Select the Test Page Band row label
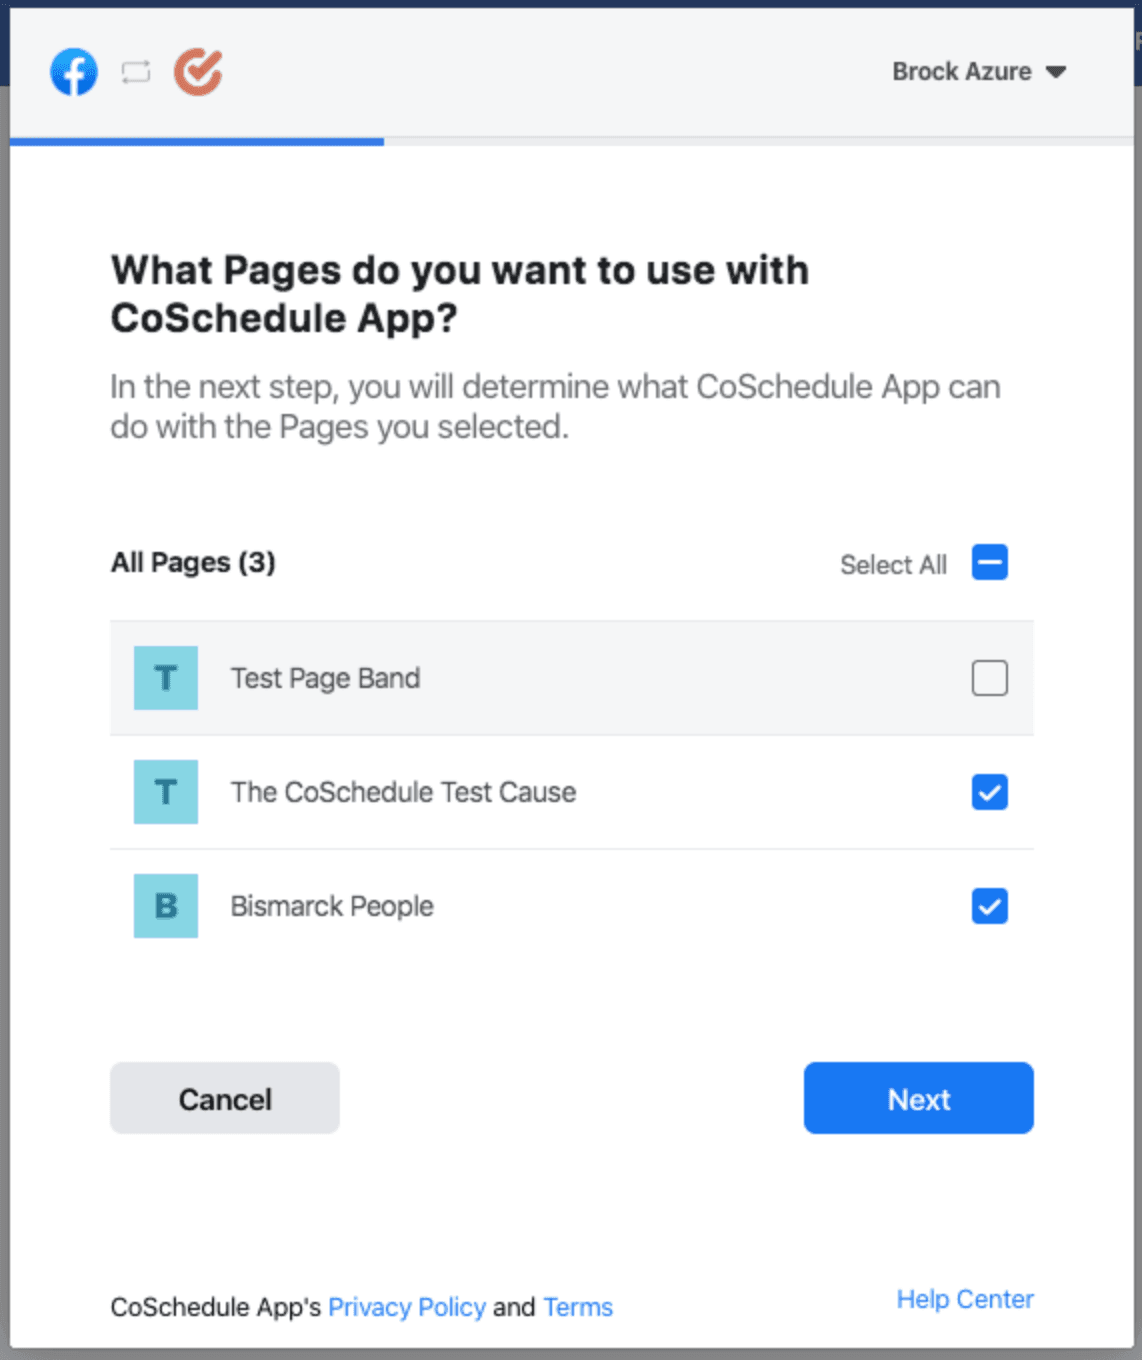Screen dimensions: 1142x1360 click(325, 678)
